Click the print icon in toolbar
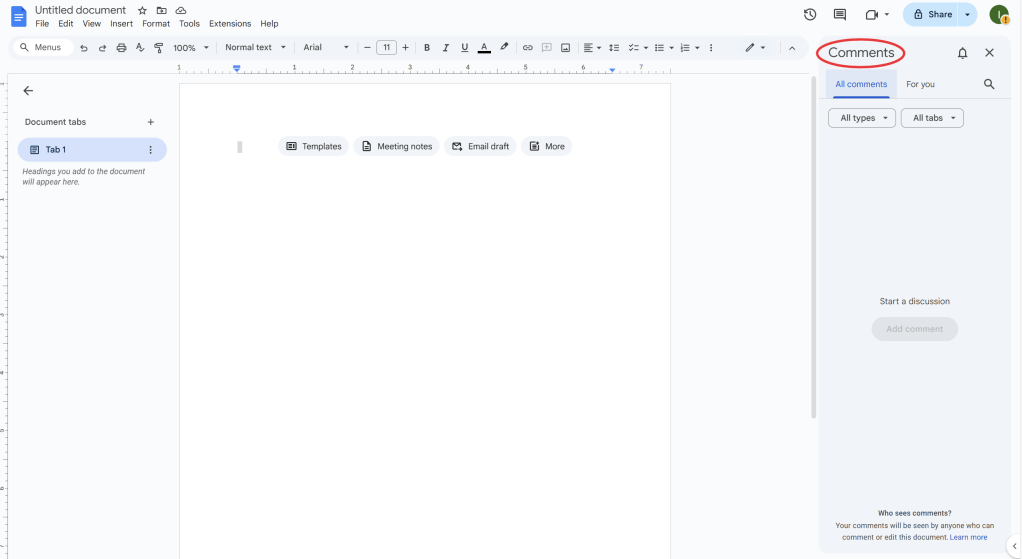 click(x=121, y=48)
